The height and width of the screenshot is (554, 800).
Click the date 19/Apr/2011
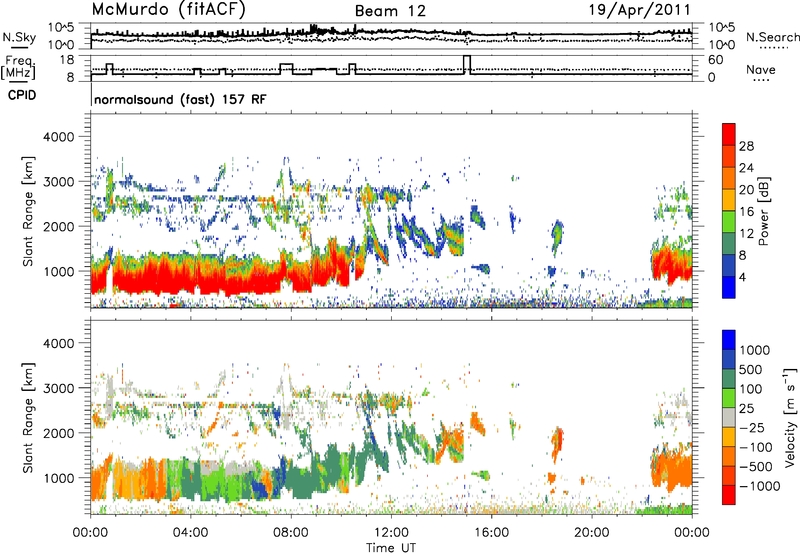click(x=639, y=10)
